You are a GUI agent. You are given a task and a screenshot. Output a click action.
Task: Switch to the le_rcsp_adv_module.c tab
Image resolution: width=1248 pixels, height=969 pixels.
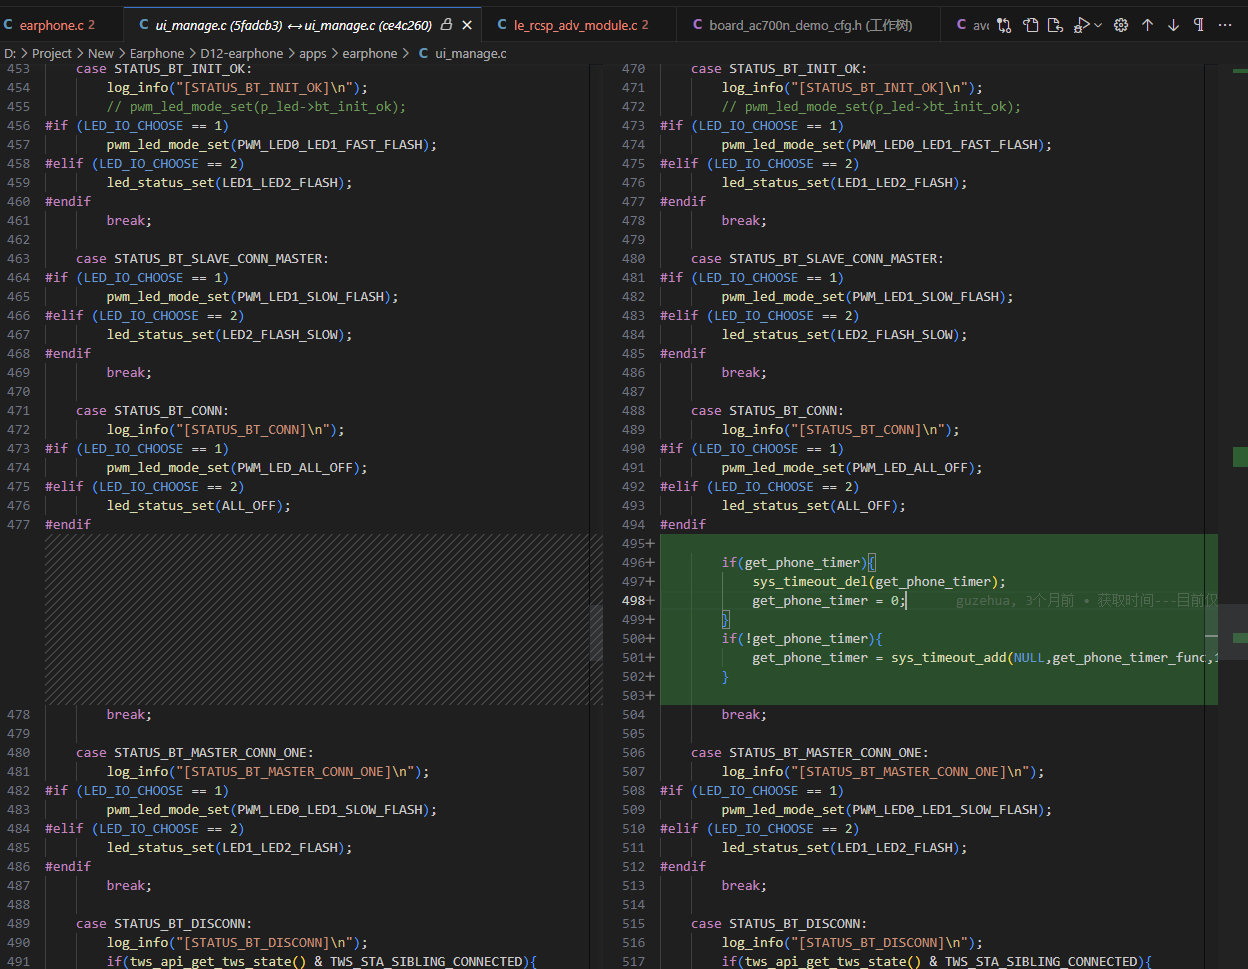(581, 25)
